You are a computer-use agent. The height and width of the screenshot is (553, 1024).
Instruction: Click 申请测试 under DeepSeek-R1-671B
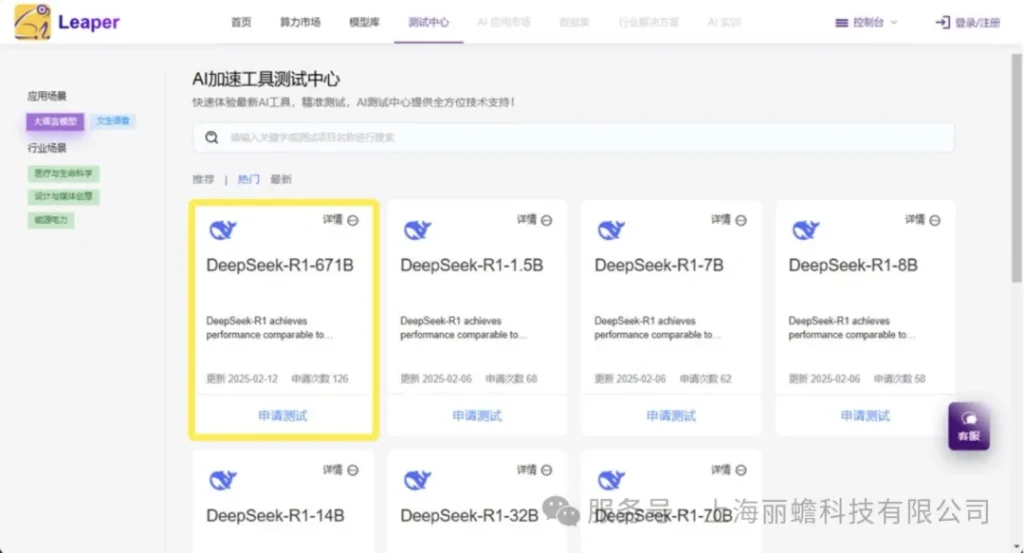(283, 415)
